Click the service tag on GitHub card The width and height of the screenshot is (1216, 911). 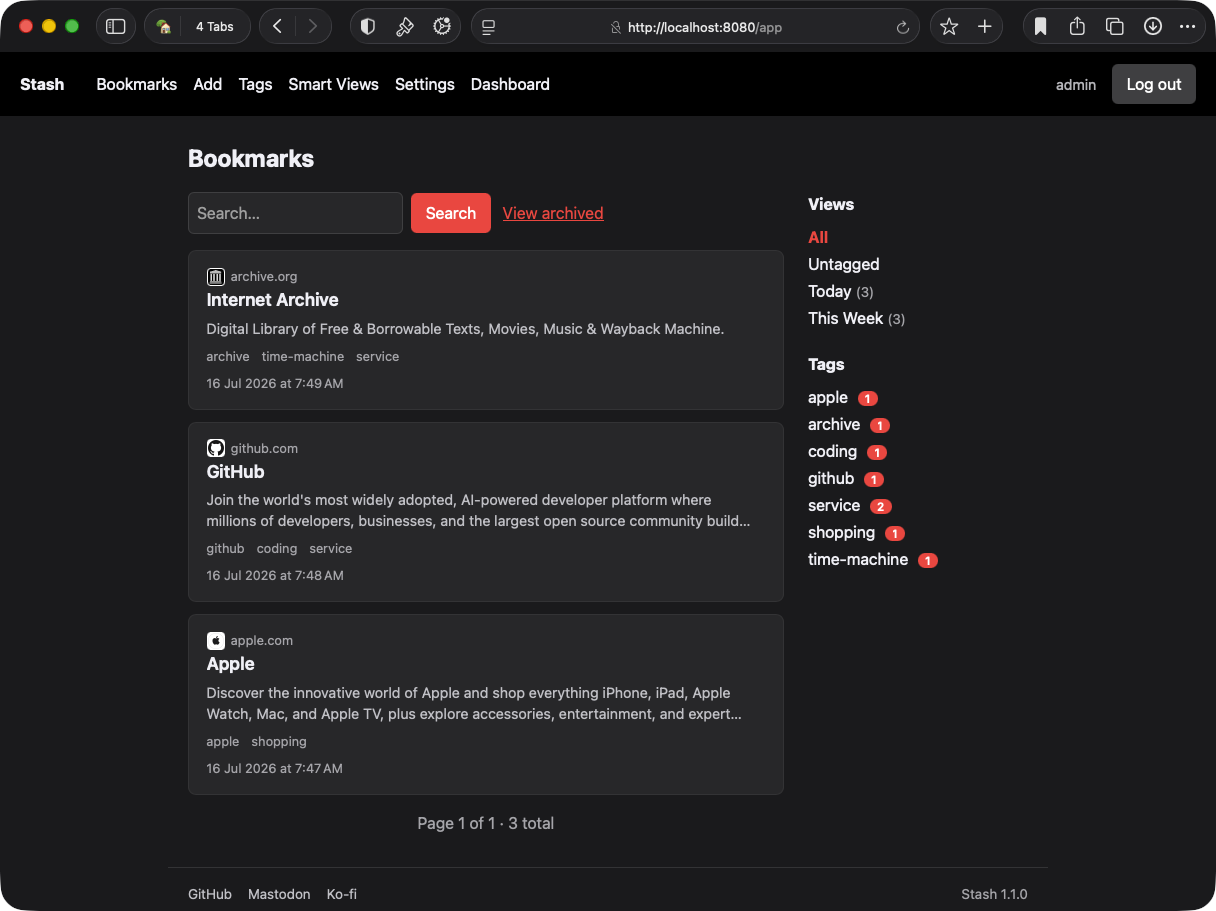coord(331,548)
